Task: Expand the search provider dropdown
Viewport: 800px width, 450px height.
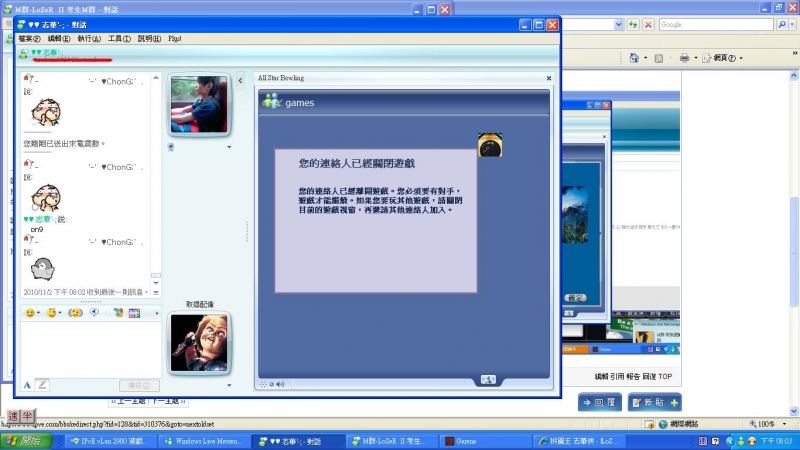Action: pos(792,24)
